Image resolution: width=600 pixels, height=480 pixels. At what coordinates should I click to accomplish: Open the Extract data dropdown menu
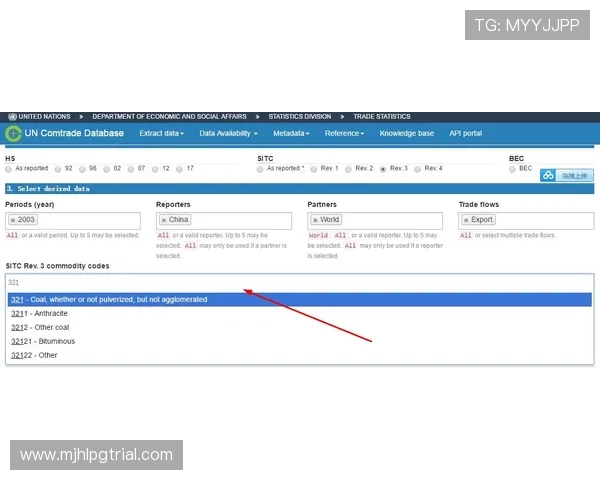tap(161, 133)
